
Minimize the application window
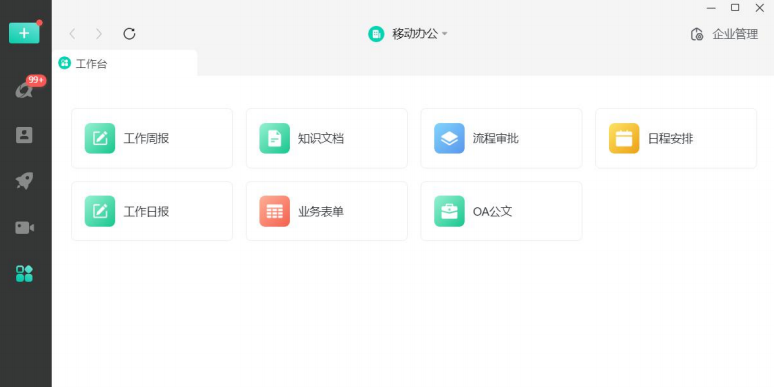(711, 8)
